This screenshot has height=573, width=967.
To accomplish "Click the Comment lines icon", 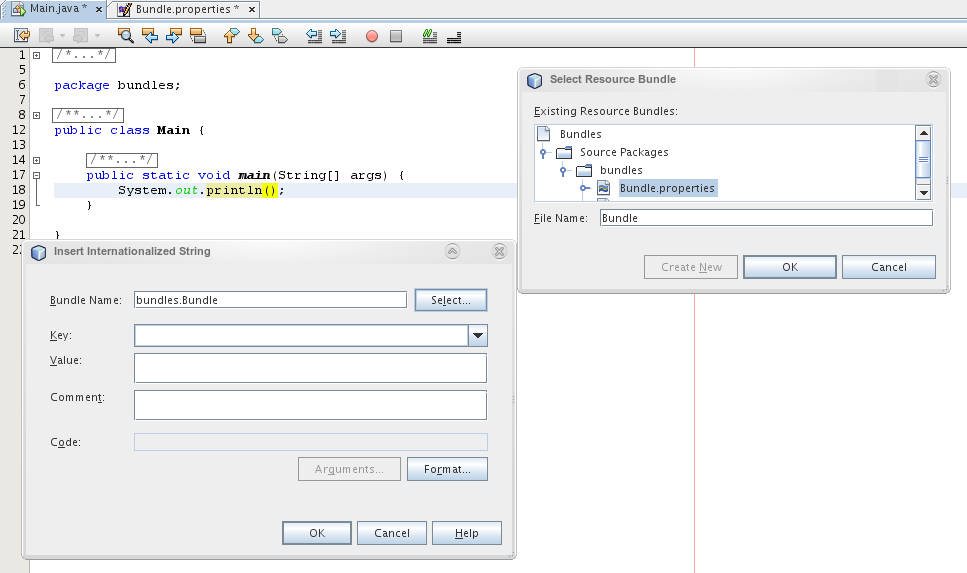I will coord(454,38).
